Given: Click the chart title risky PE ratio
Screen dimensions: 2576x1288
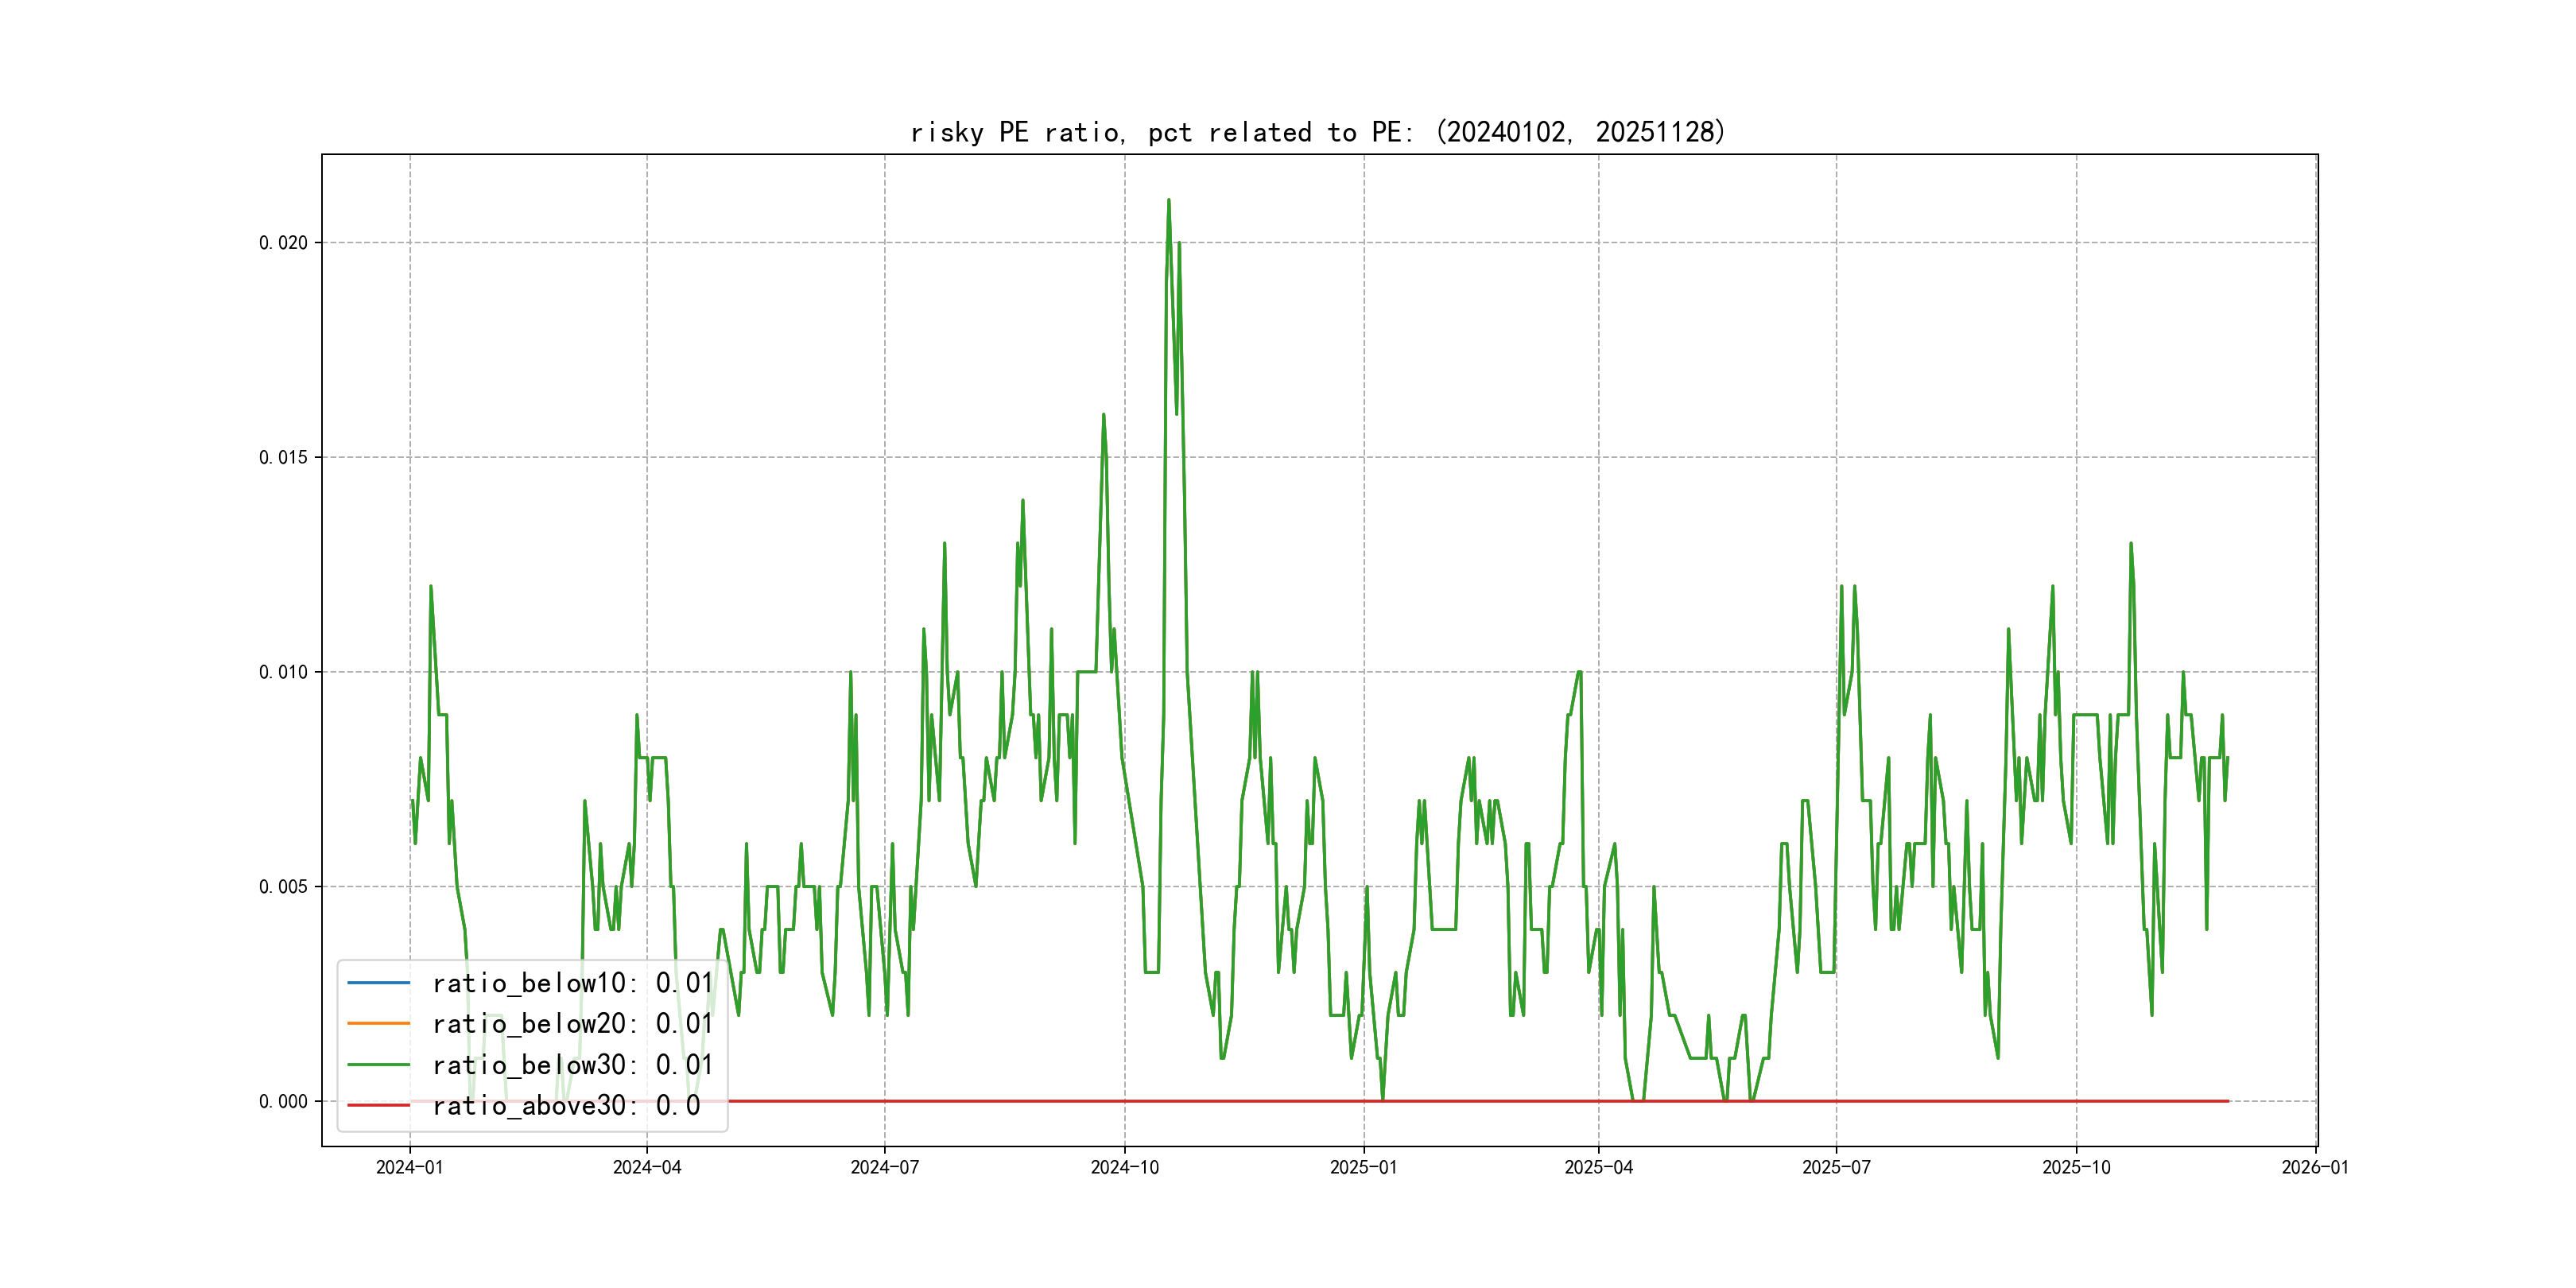Looking at the screenshot, I should click(x=1317, y=132).
